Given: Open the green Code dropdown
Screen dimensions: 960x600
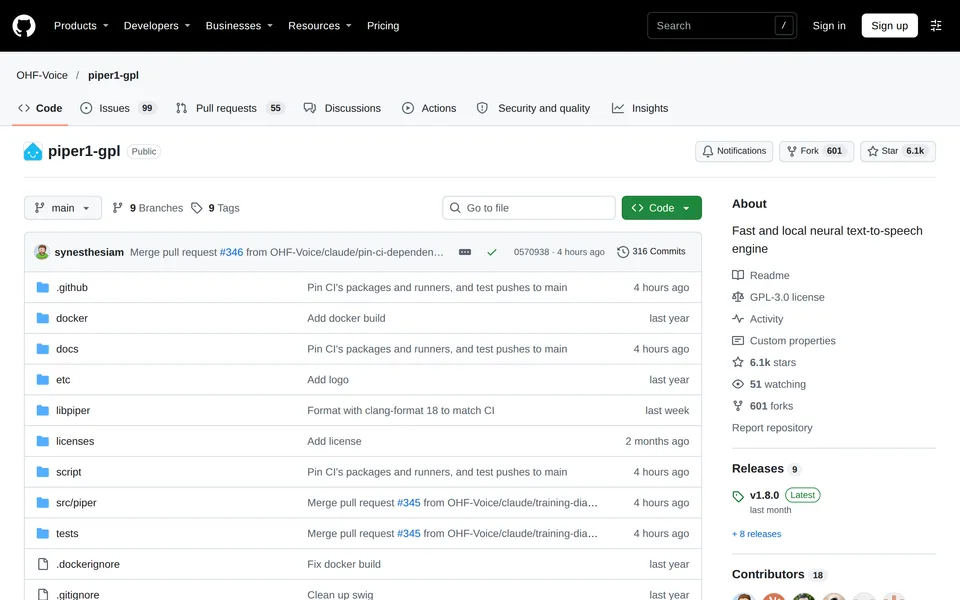Looking at the screenshot, I should 661,208.
